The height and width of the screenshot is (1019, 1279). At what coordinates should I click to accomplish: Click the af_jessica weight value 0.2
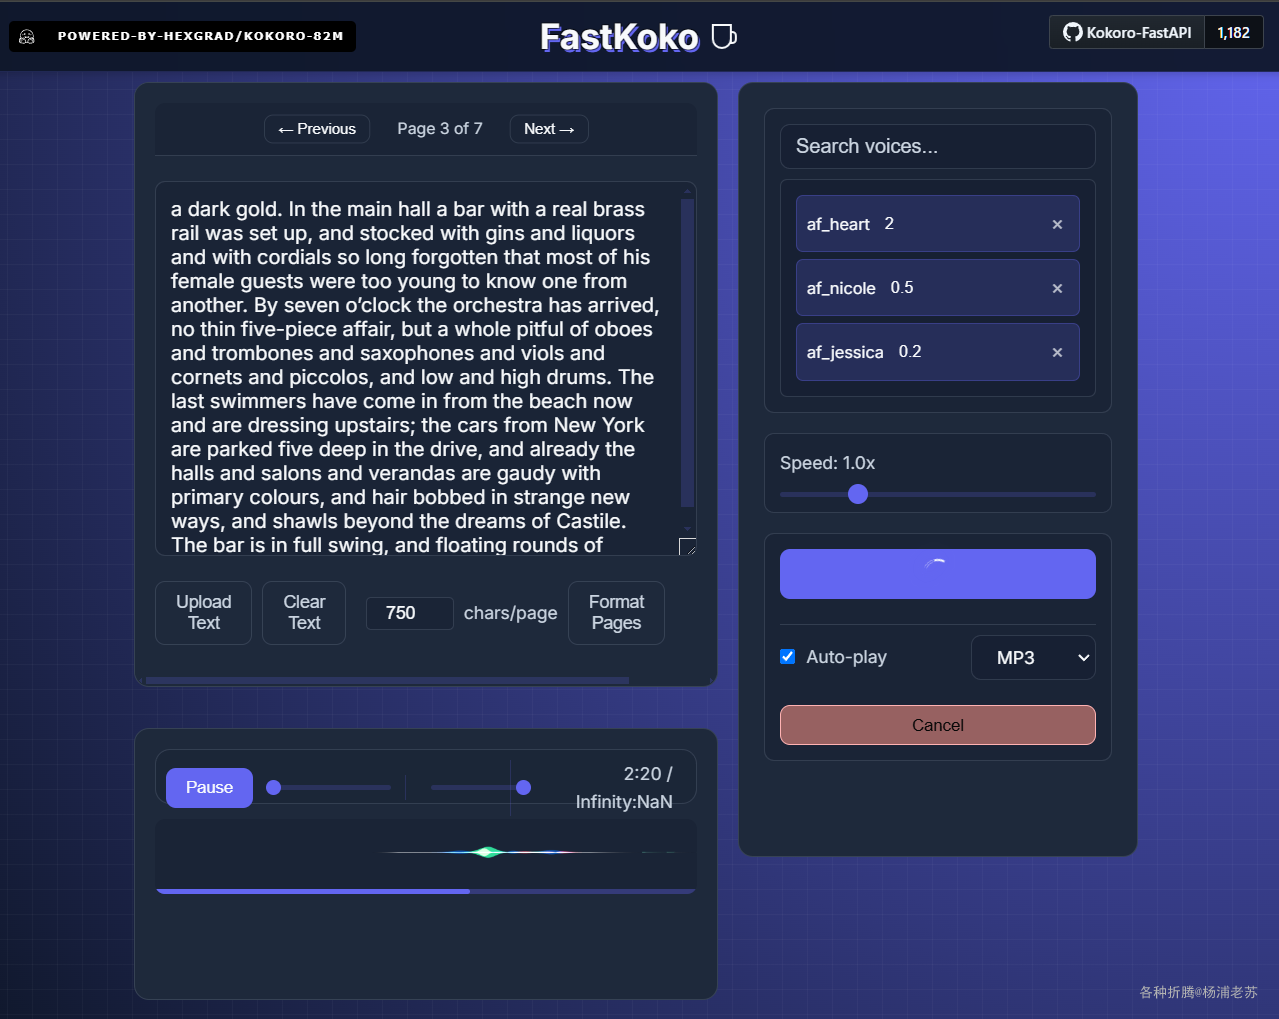pyautogui.click(x=910, y=352)
